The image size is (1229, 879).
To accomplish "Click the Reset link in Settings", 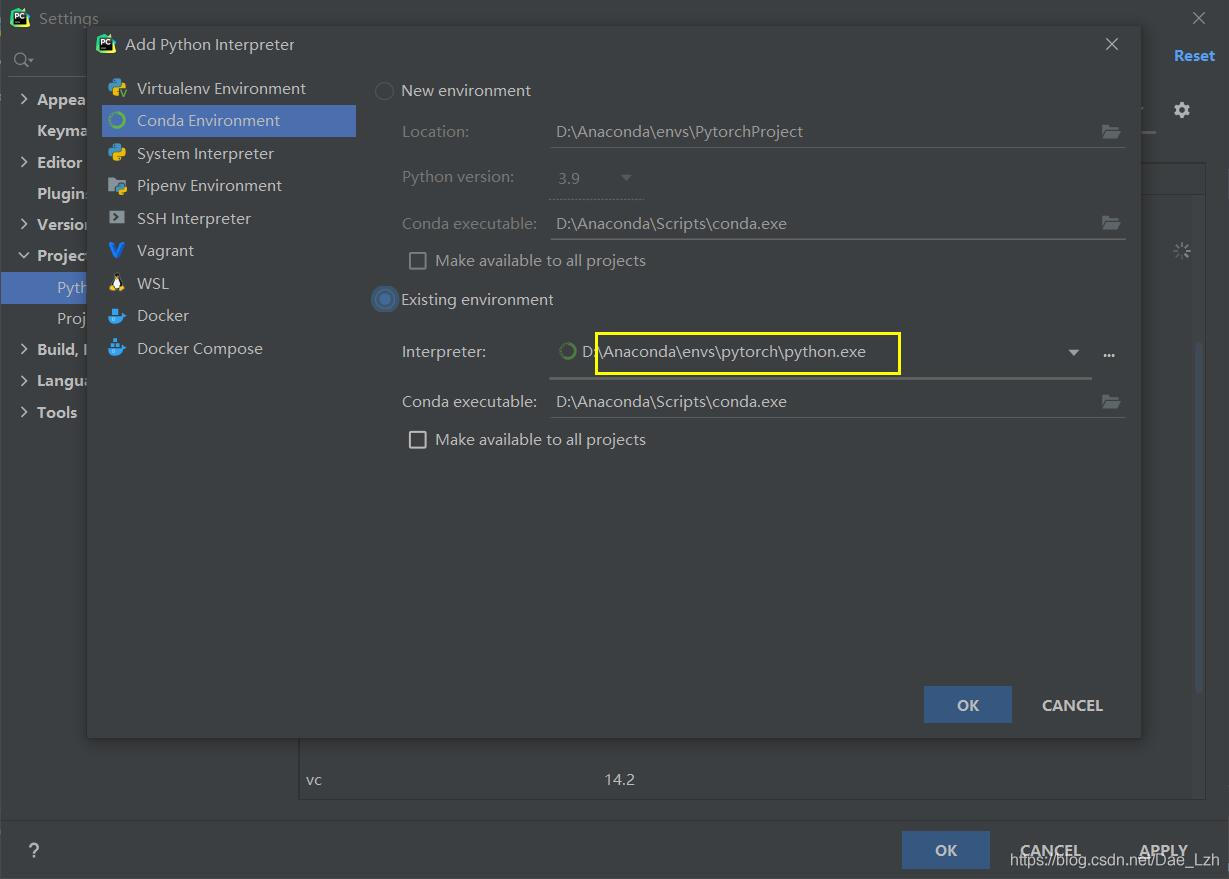I will pos(1194,56).
